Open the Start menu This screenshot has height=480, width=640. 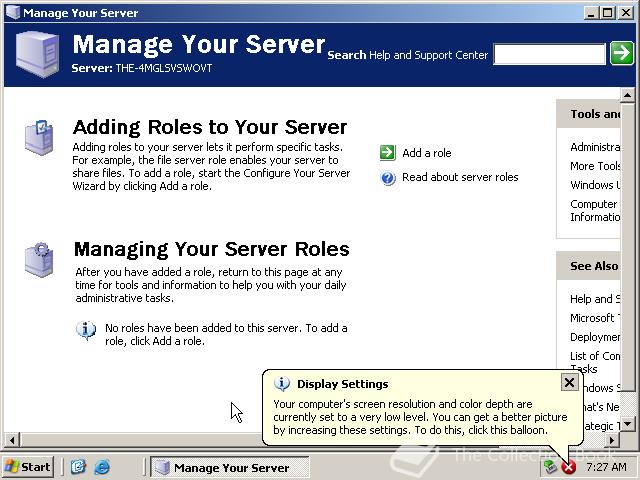28,467
